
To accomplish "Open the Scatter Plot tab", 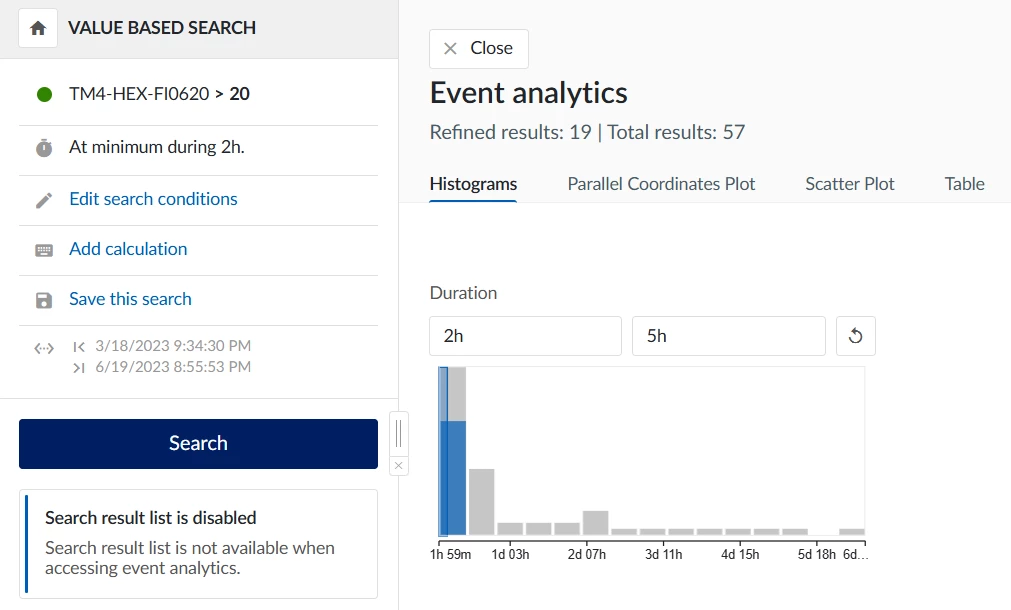I will 849,184.
